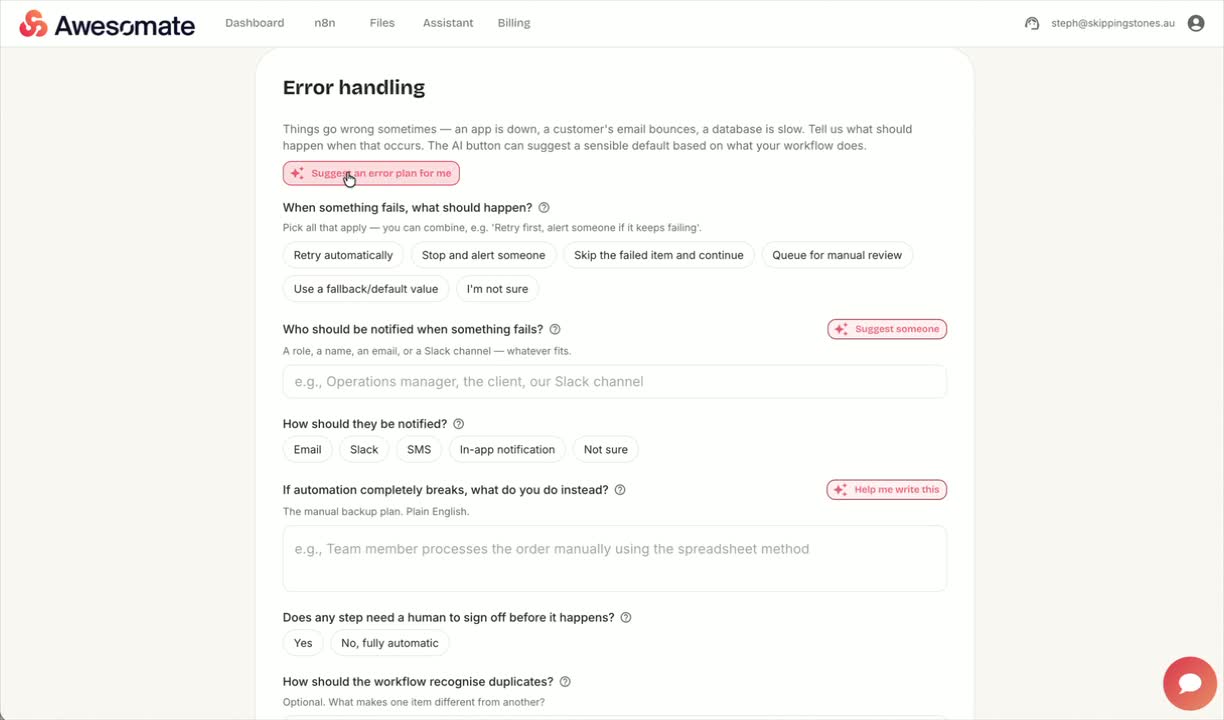Click 'Suggest an error plan for me' button
Viewport: 1224px width, 720px height.
[x=371, y=173]
